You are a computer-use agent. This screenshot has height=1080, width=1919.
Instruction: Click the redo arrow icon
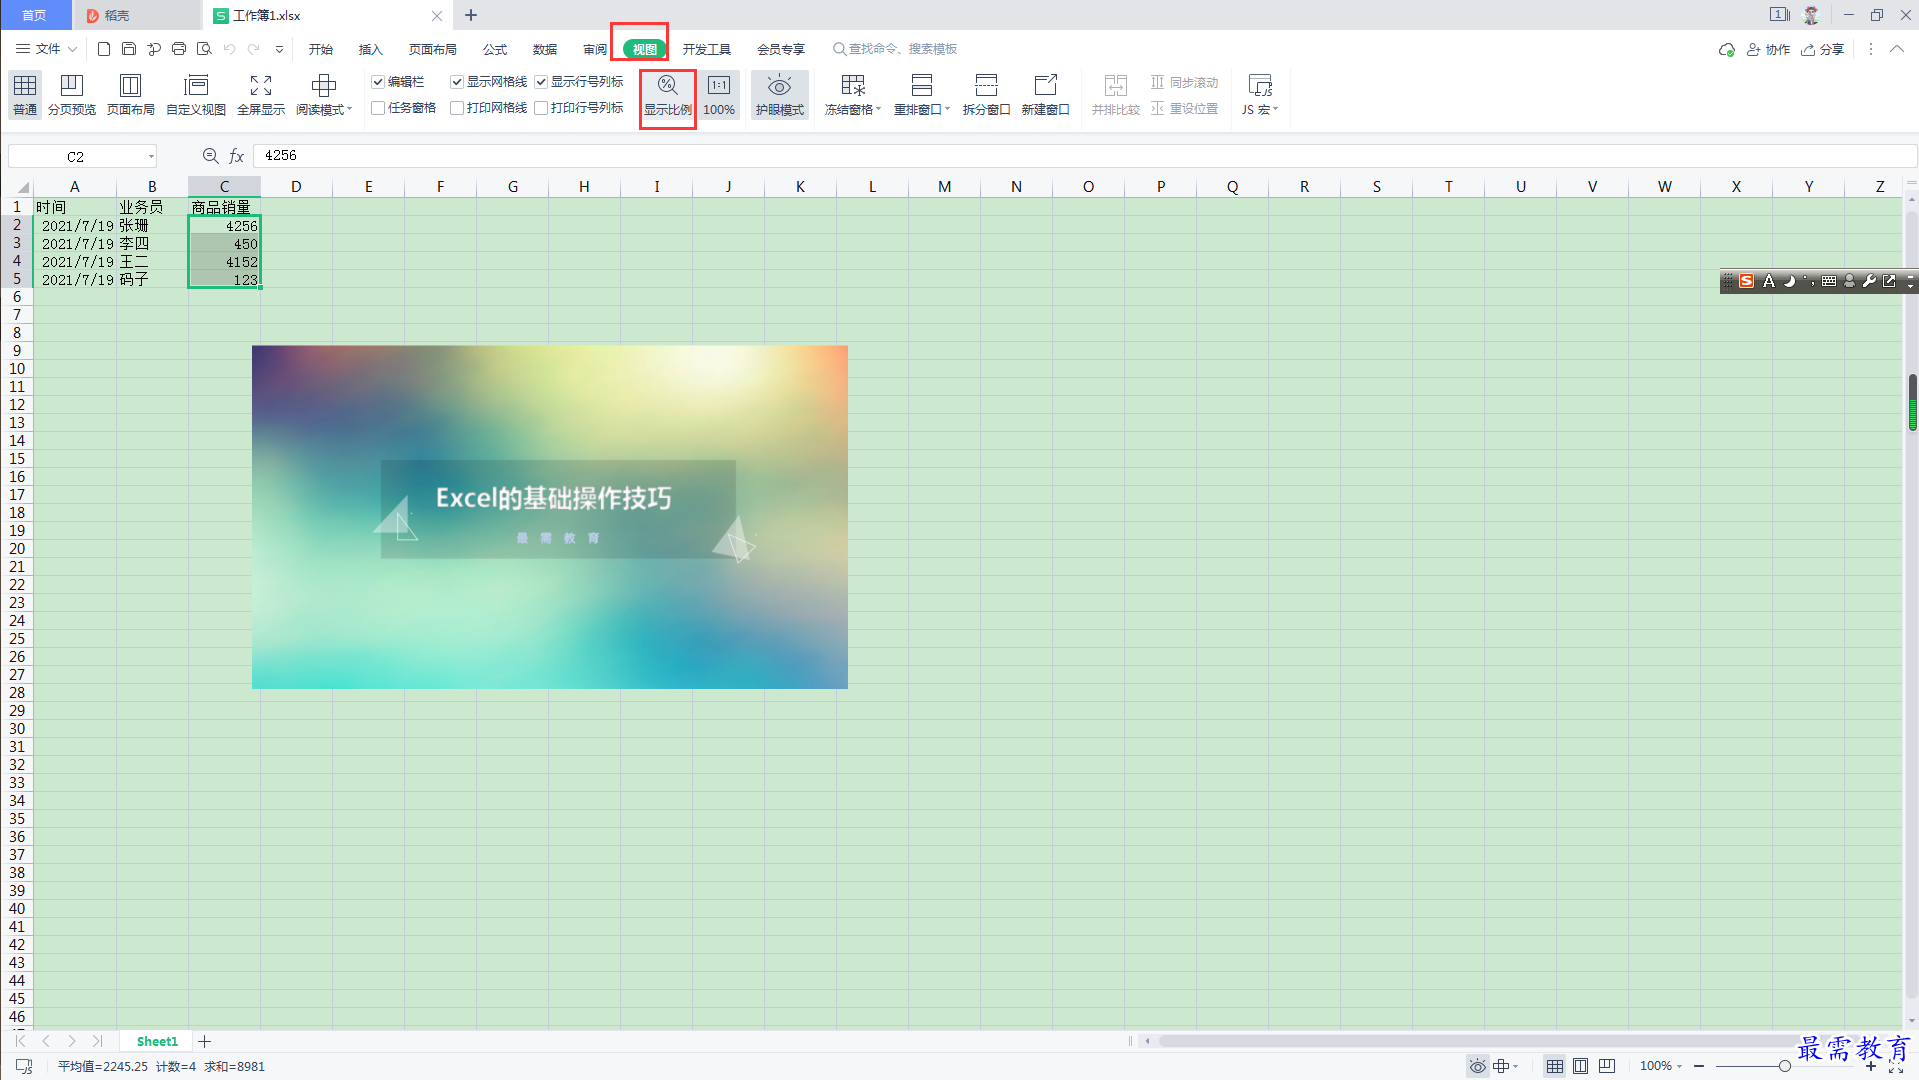(x=254, y=49)
